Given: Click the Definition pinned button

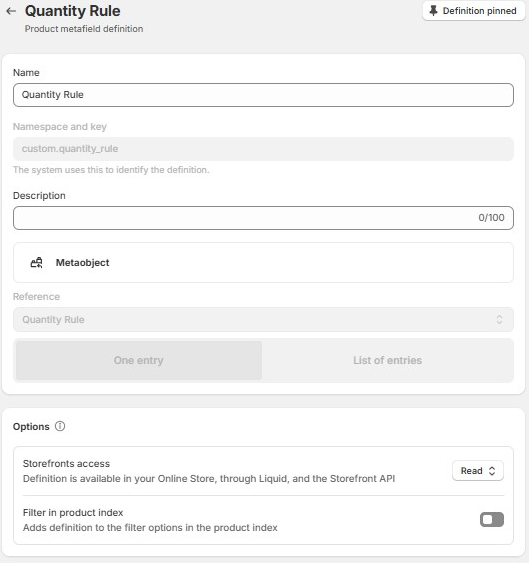Looking at the screenshot, I should 474,11.
